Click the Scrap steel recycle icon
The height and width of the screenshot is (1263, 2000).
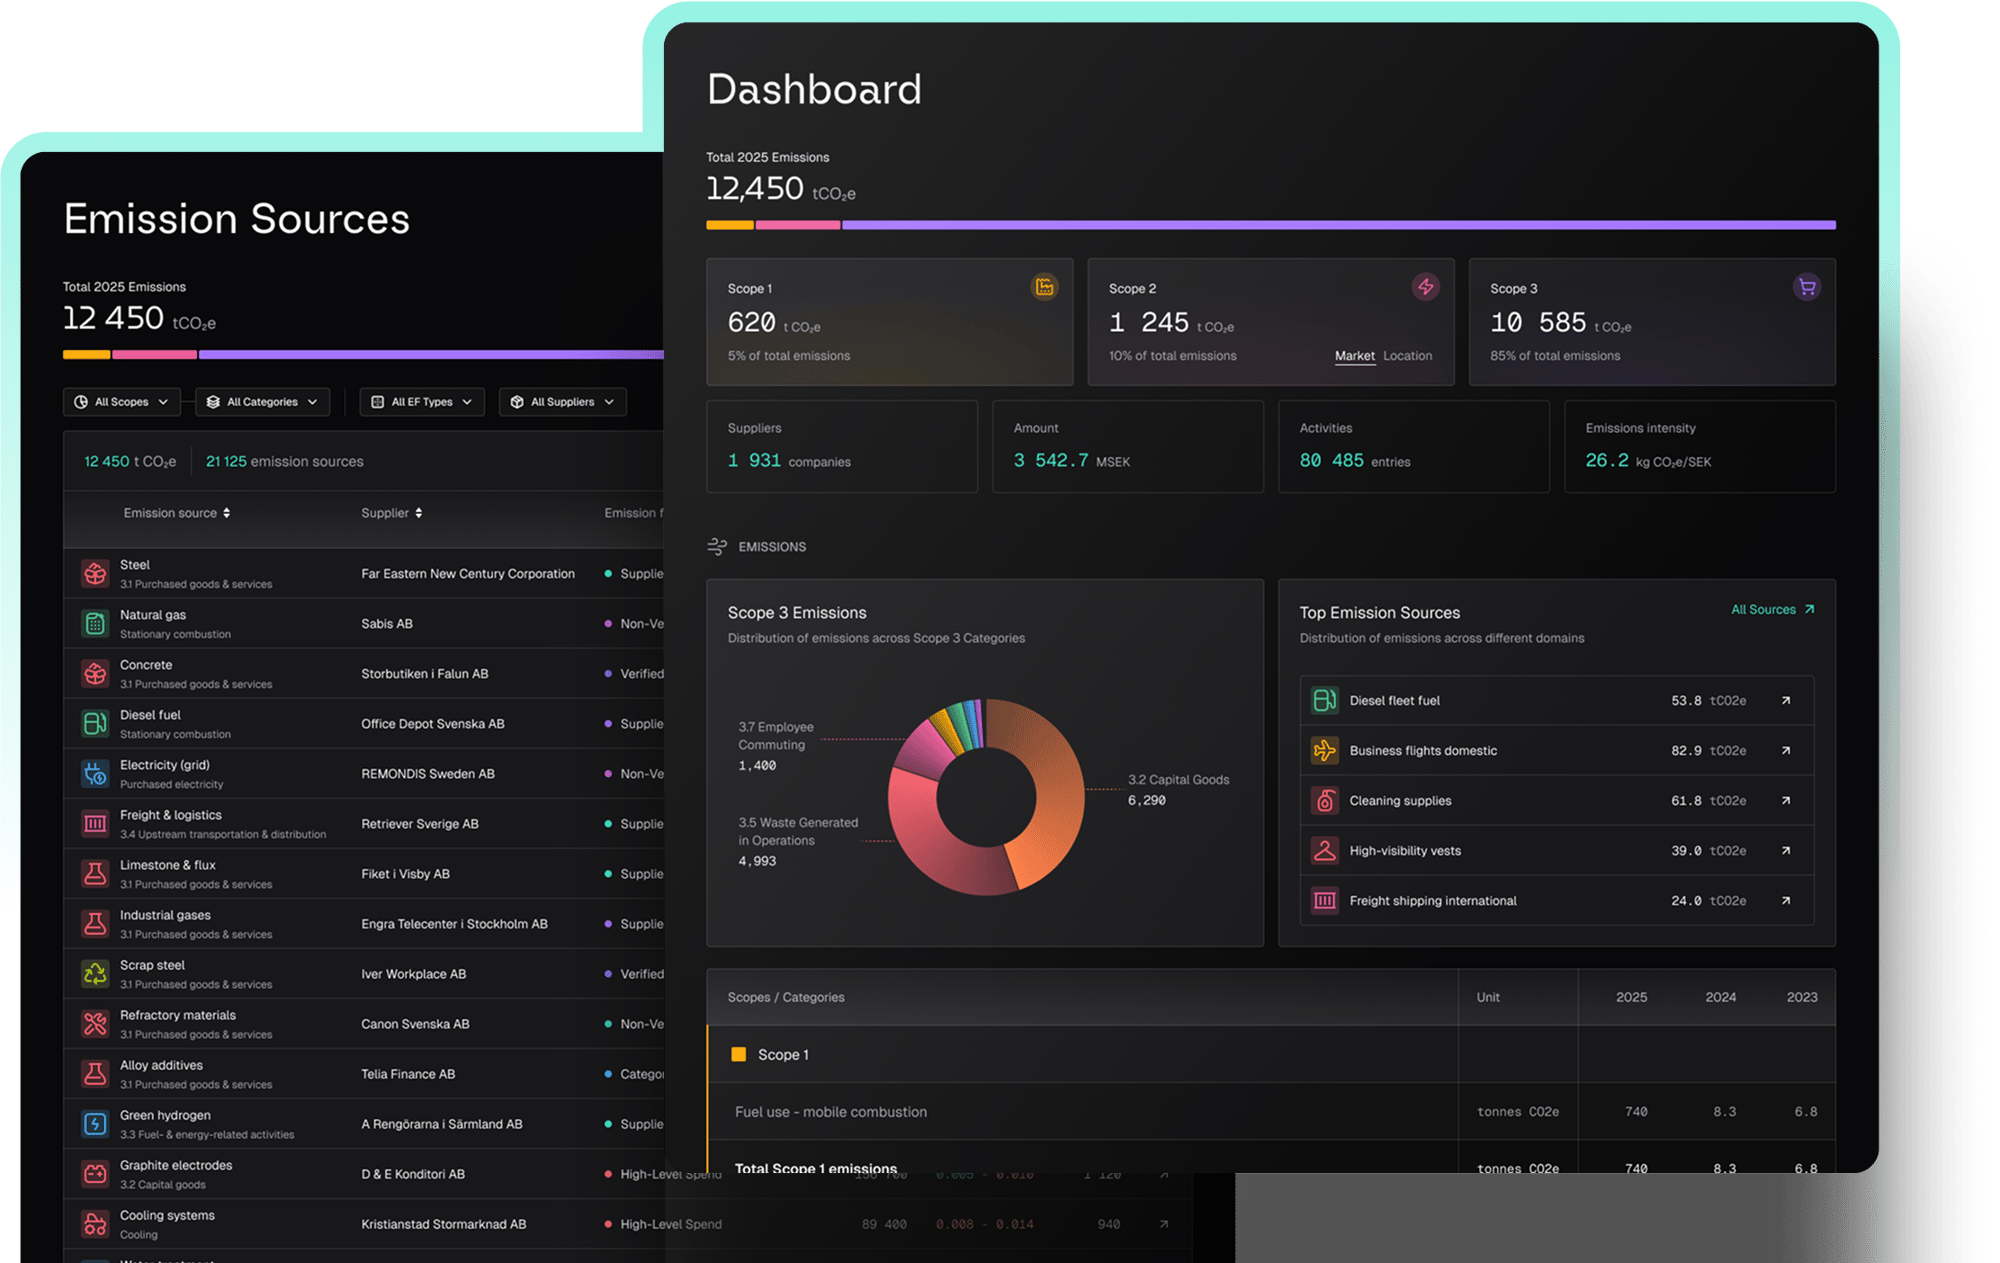tap(95, 973)
